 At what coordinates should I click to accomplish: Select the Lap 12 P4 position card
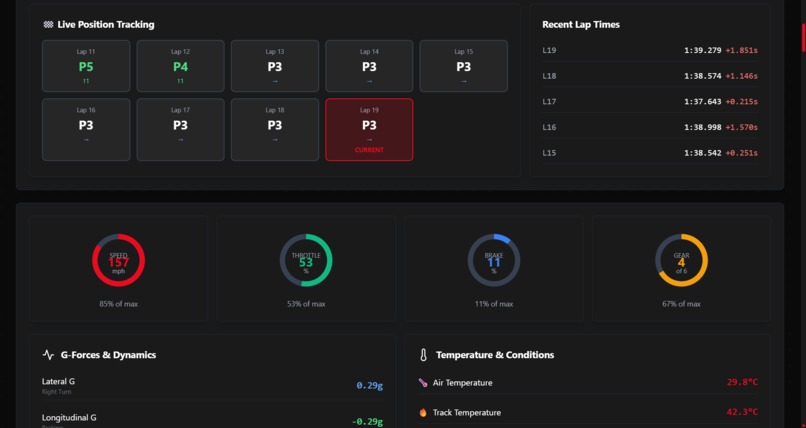click(x=180, y=66)
